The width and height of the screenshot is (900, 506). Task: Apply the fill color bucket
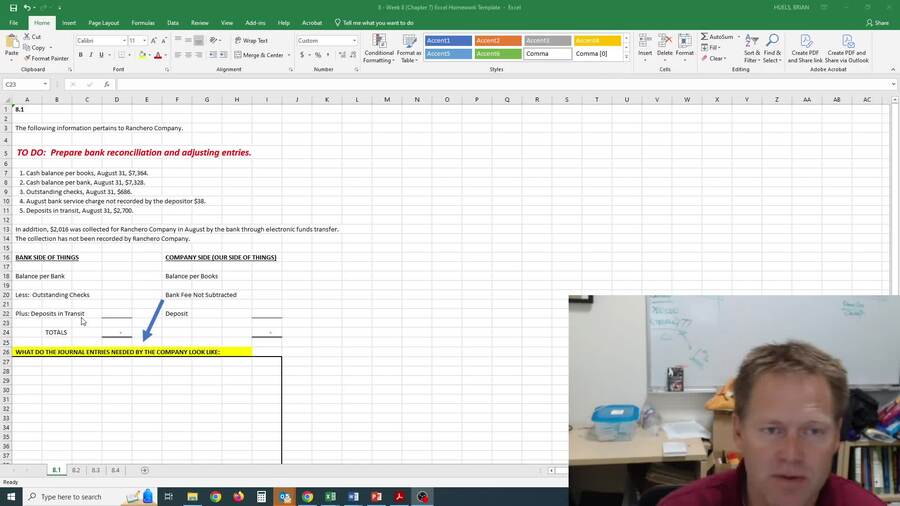click(x=142, y=55)
